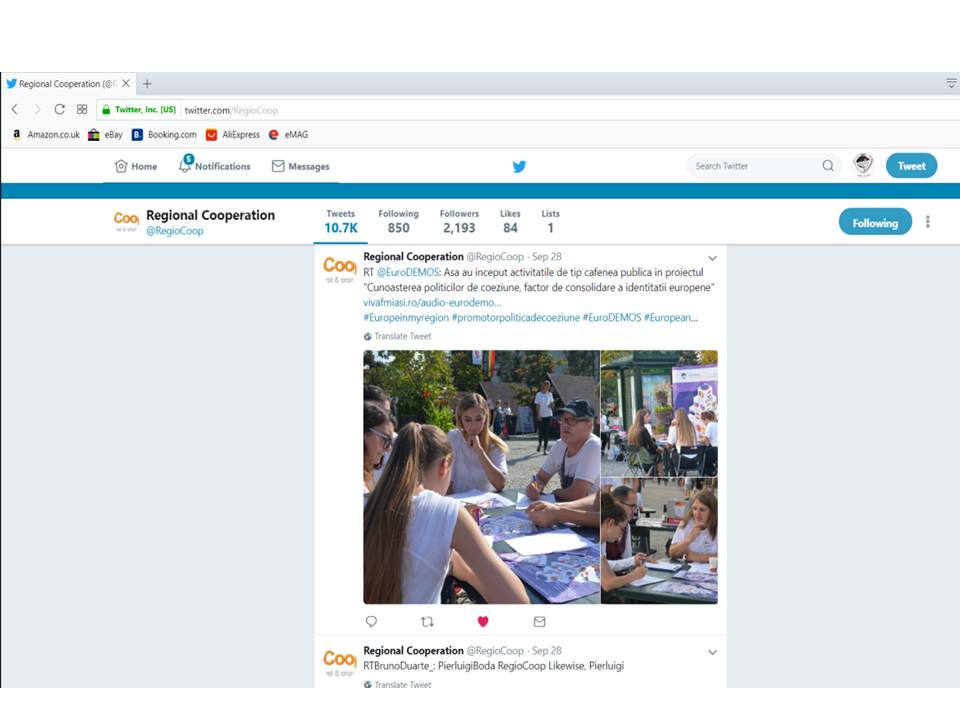Click the first tweet's author avatar logo
The image size is (960, 720).
point(339,269)
